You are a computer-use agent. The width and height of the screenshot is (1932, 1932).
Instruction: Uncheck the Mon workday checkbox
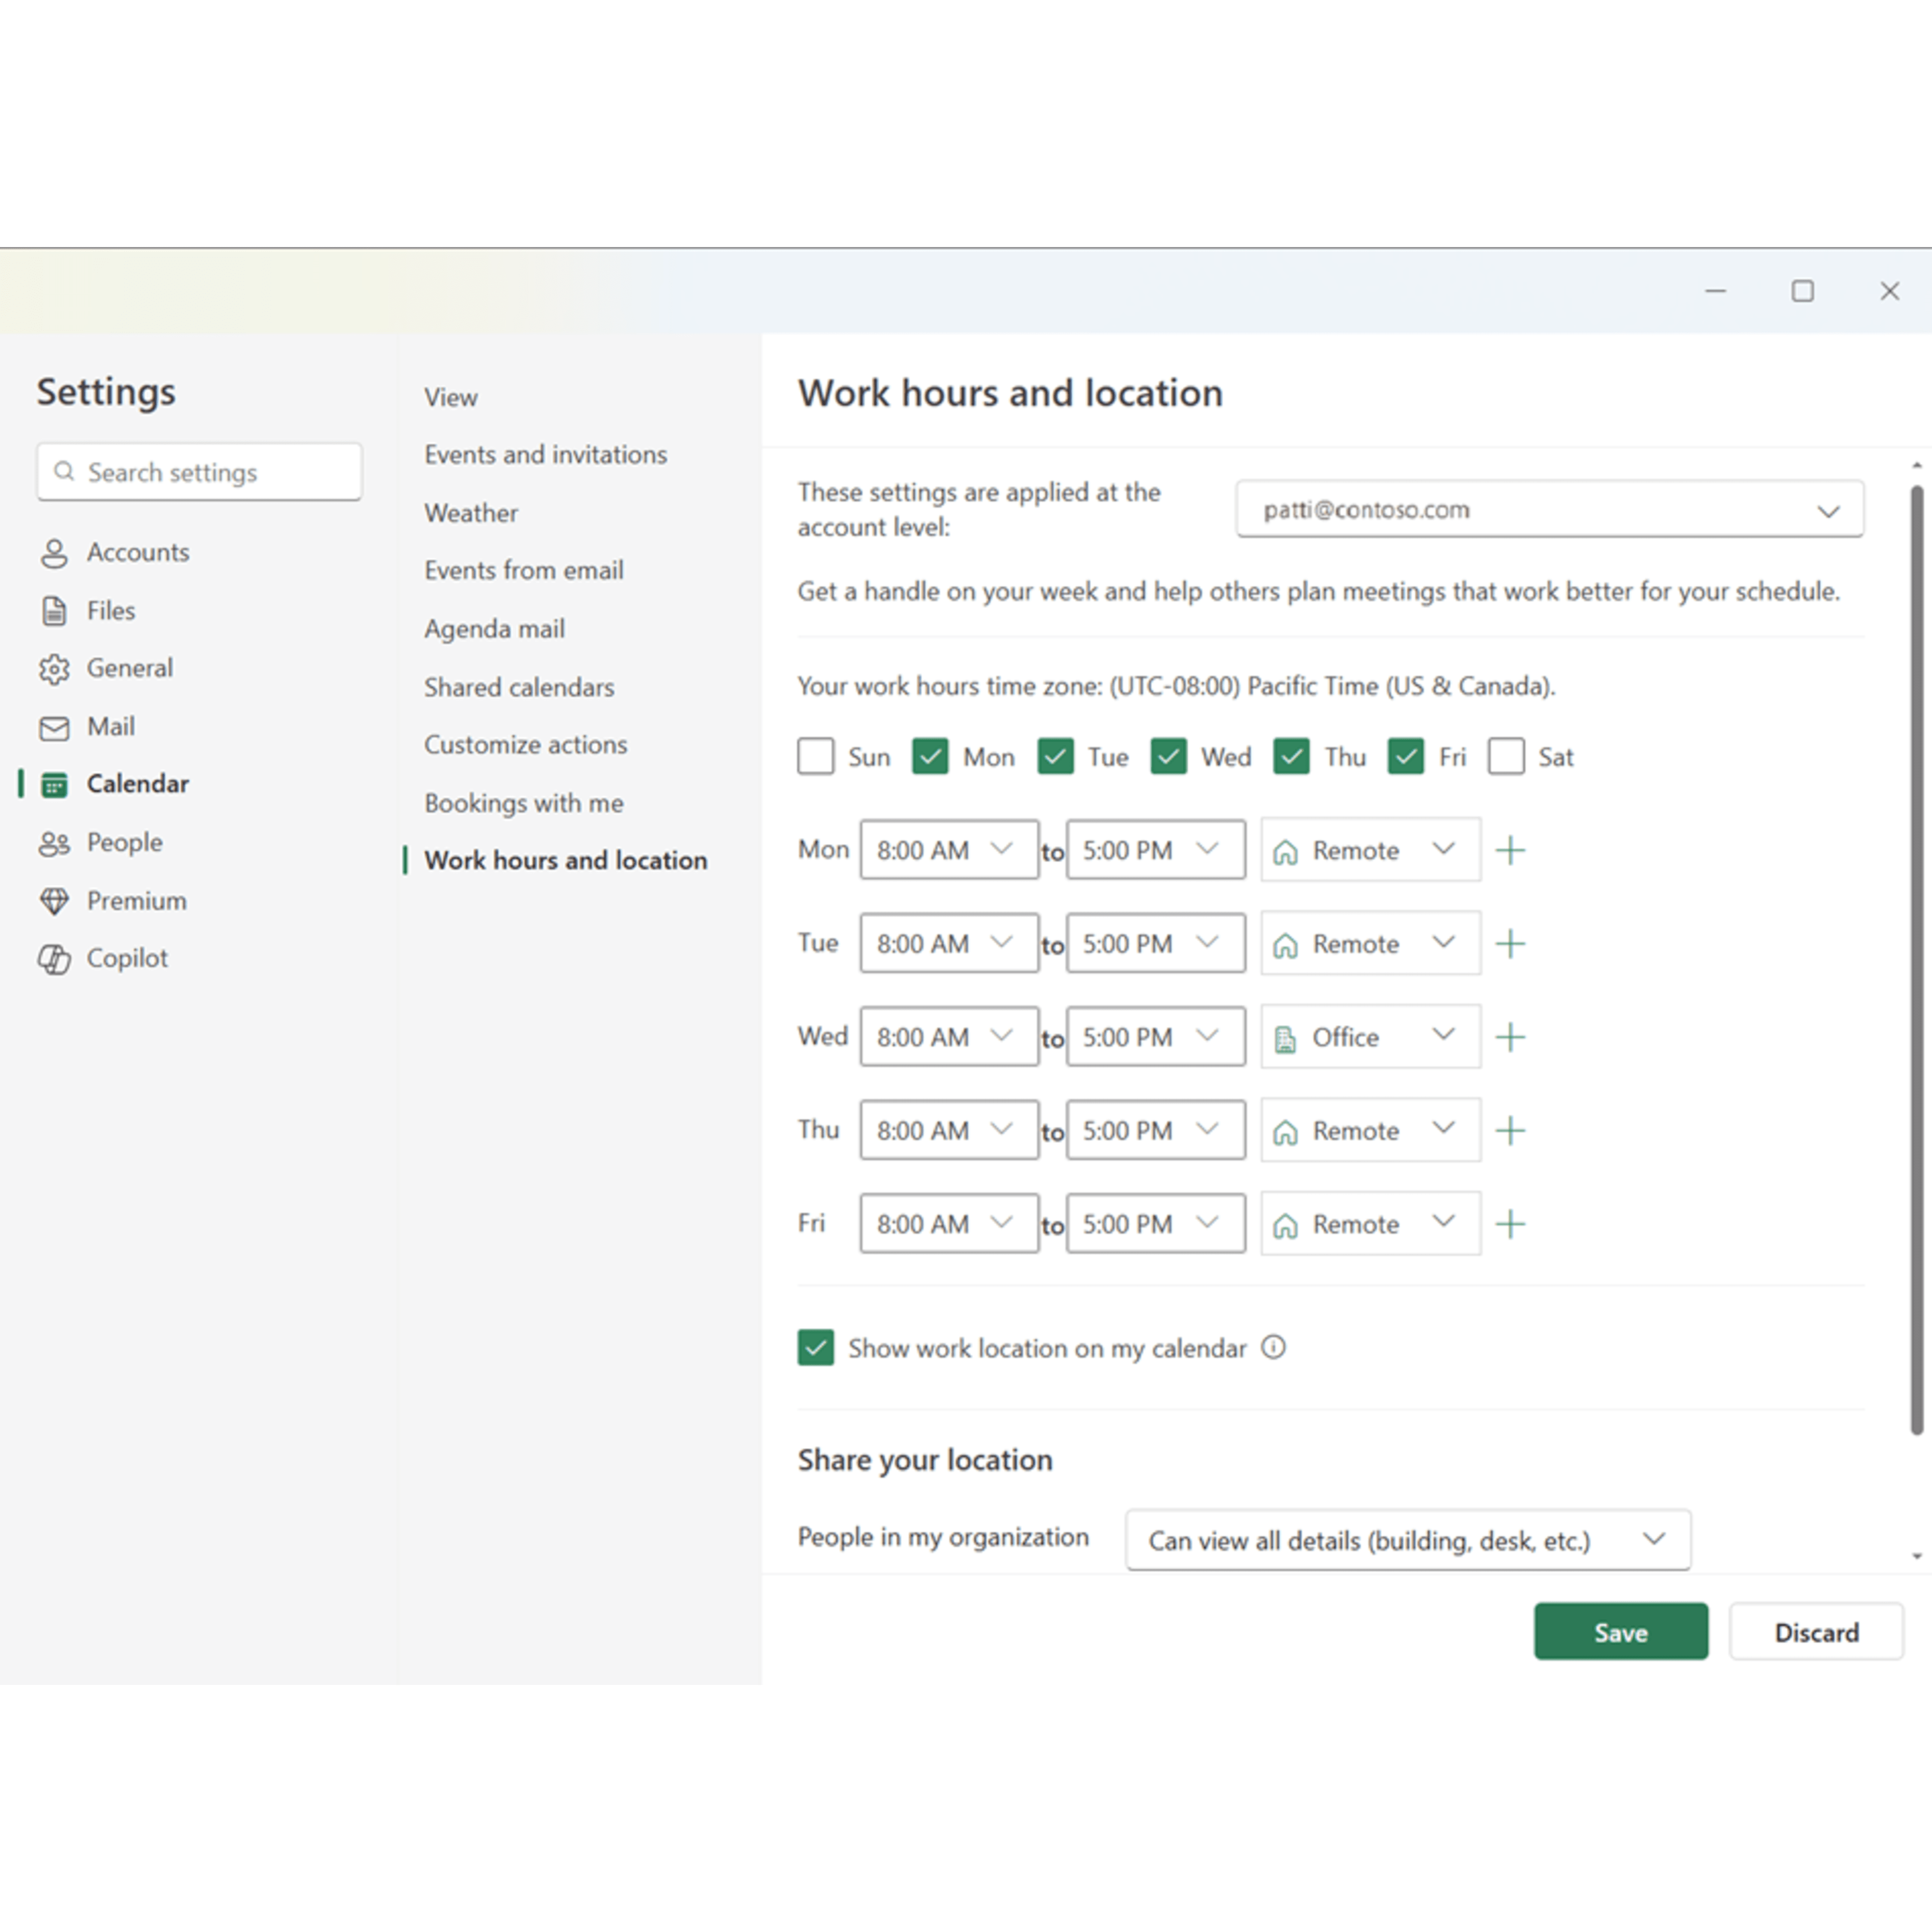[x=930, y=756]
